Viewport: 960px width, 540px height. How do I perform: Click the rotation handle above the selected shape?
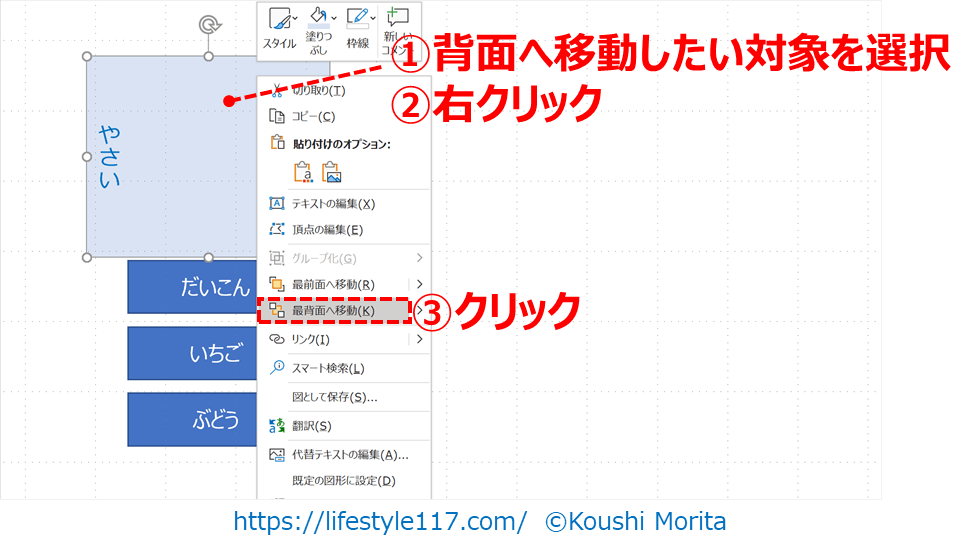click(x=208, y=24)
